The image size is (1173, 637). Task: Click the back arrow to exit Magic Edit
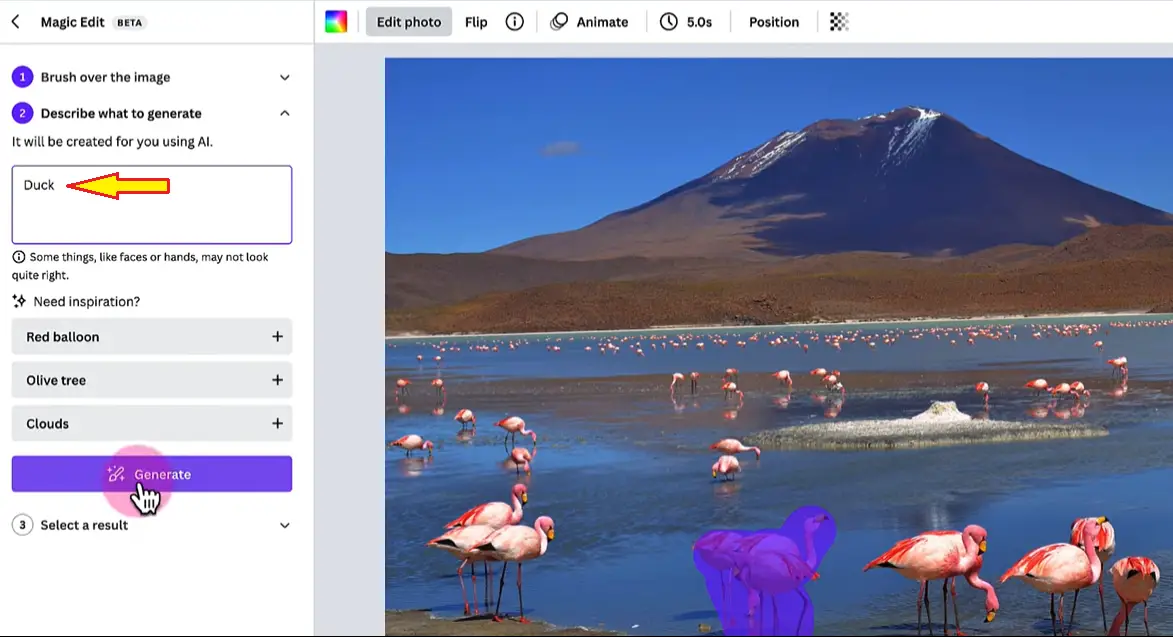pos(13,20)
